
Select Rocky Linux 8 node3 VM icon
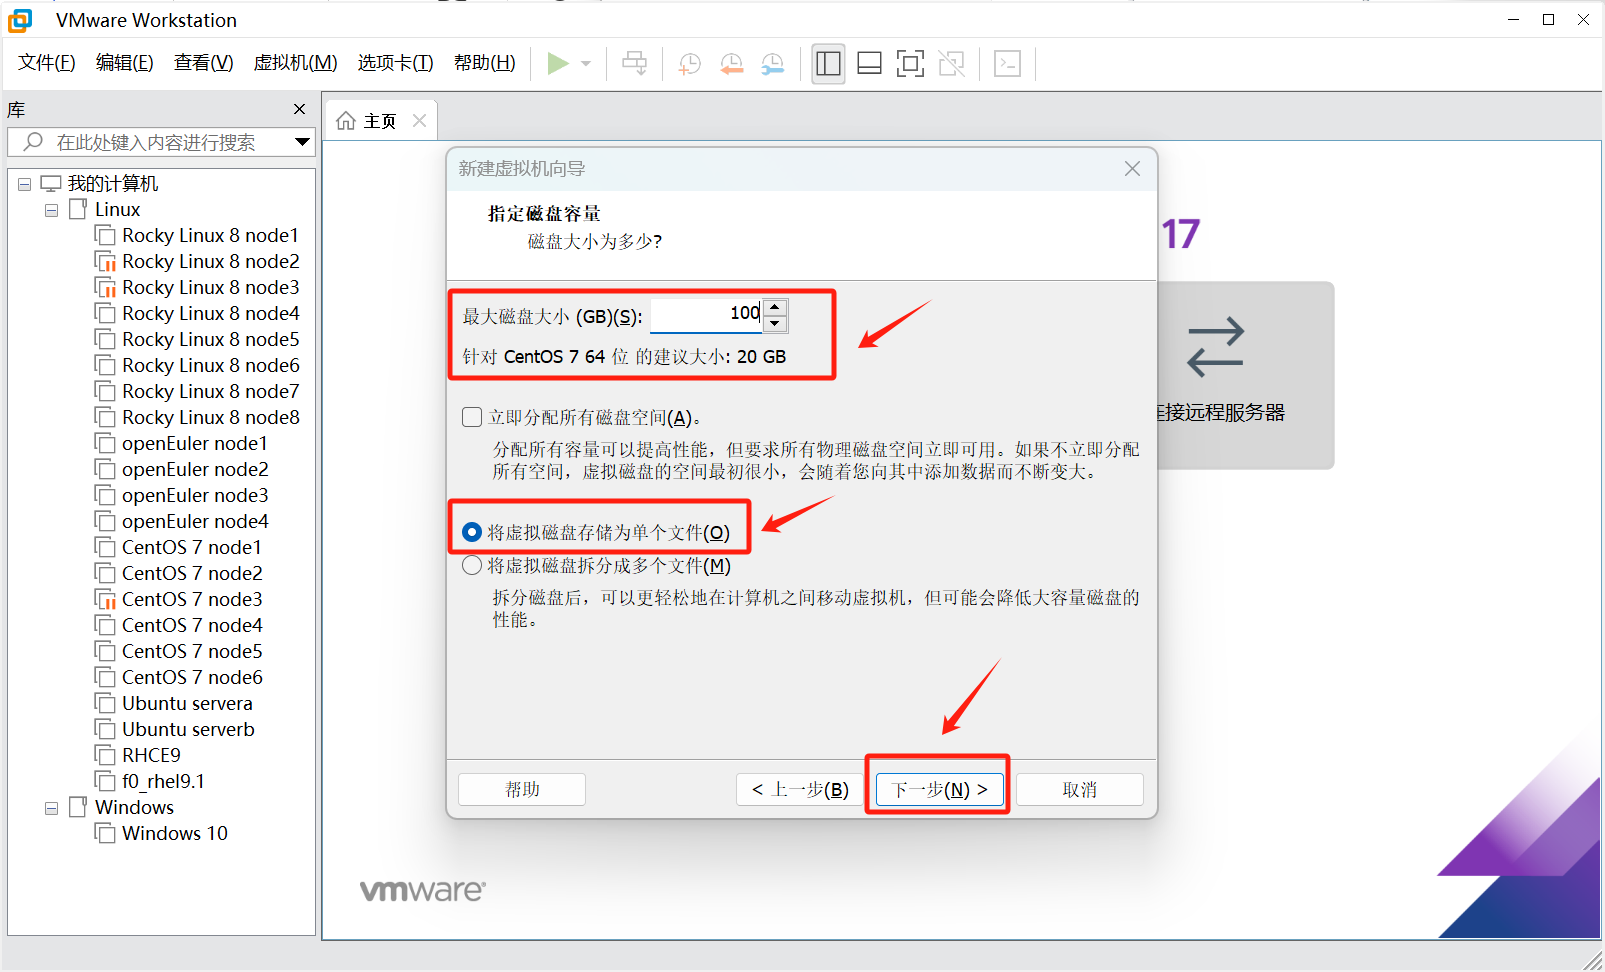pyautogui.click(x=105, y=287)
